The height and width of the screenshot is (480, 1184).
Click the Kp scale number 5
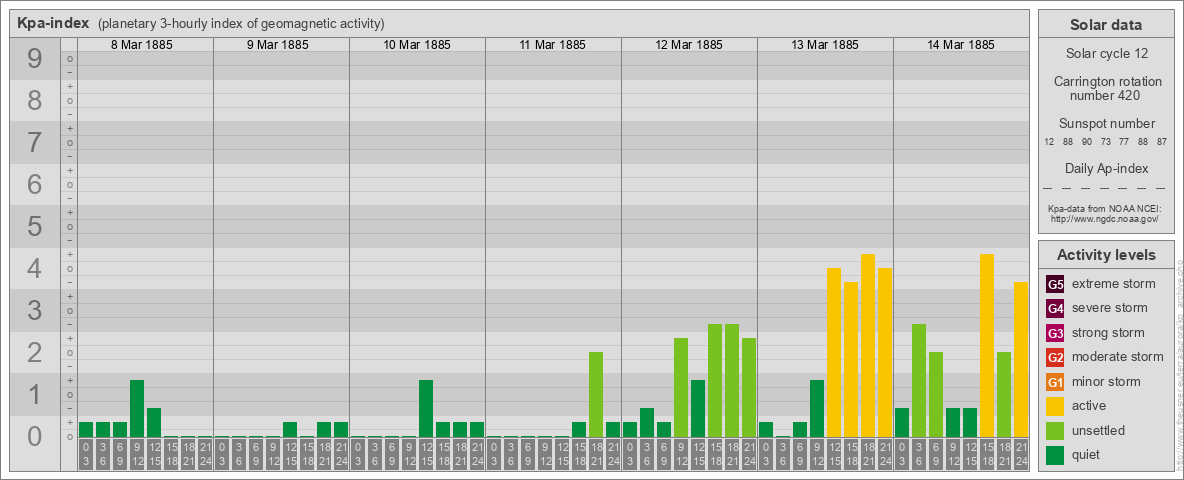click(x=34, y=226)
